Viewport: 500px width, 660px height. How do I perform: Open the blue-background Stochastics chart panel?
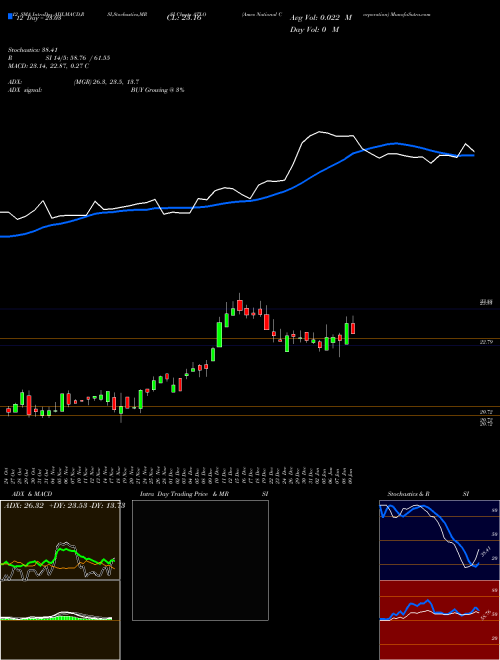[x=439, y=540]
